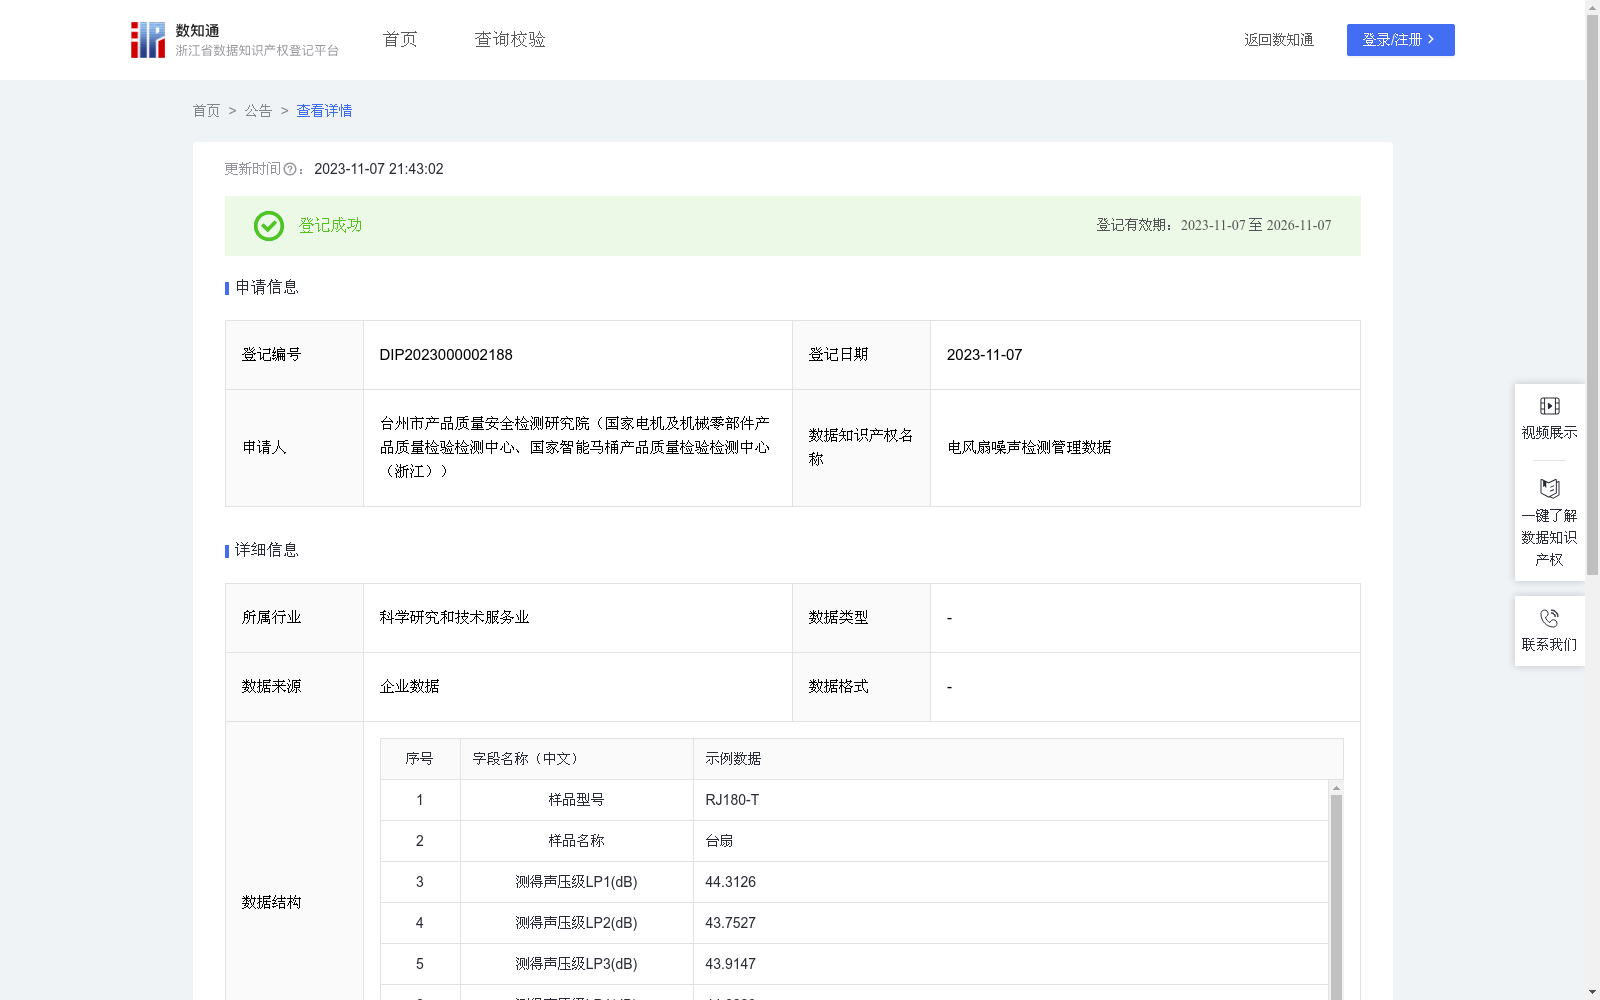Screen dimensions: 1600x1000
Task: Click the 详细信息 section heading
Action: point(266,551)
